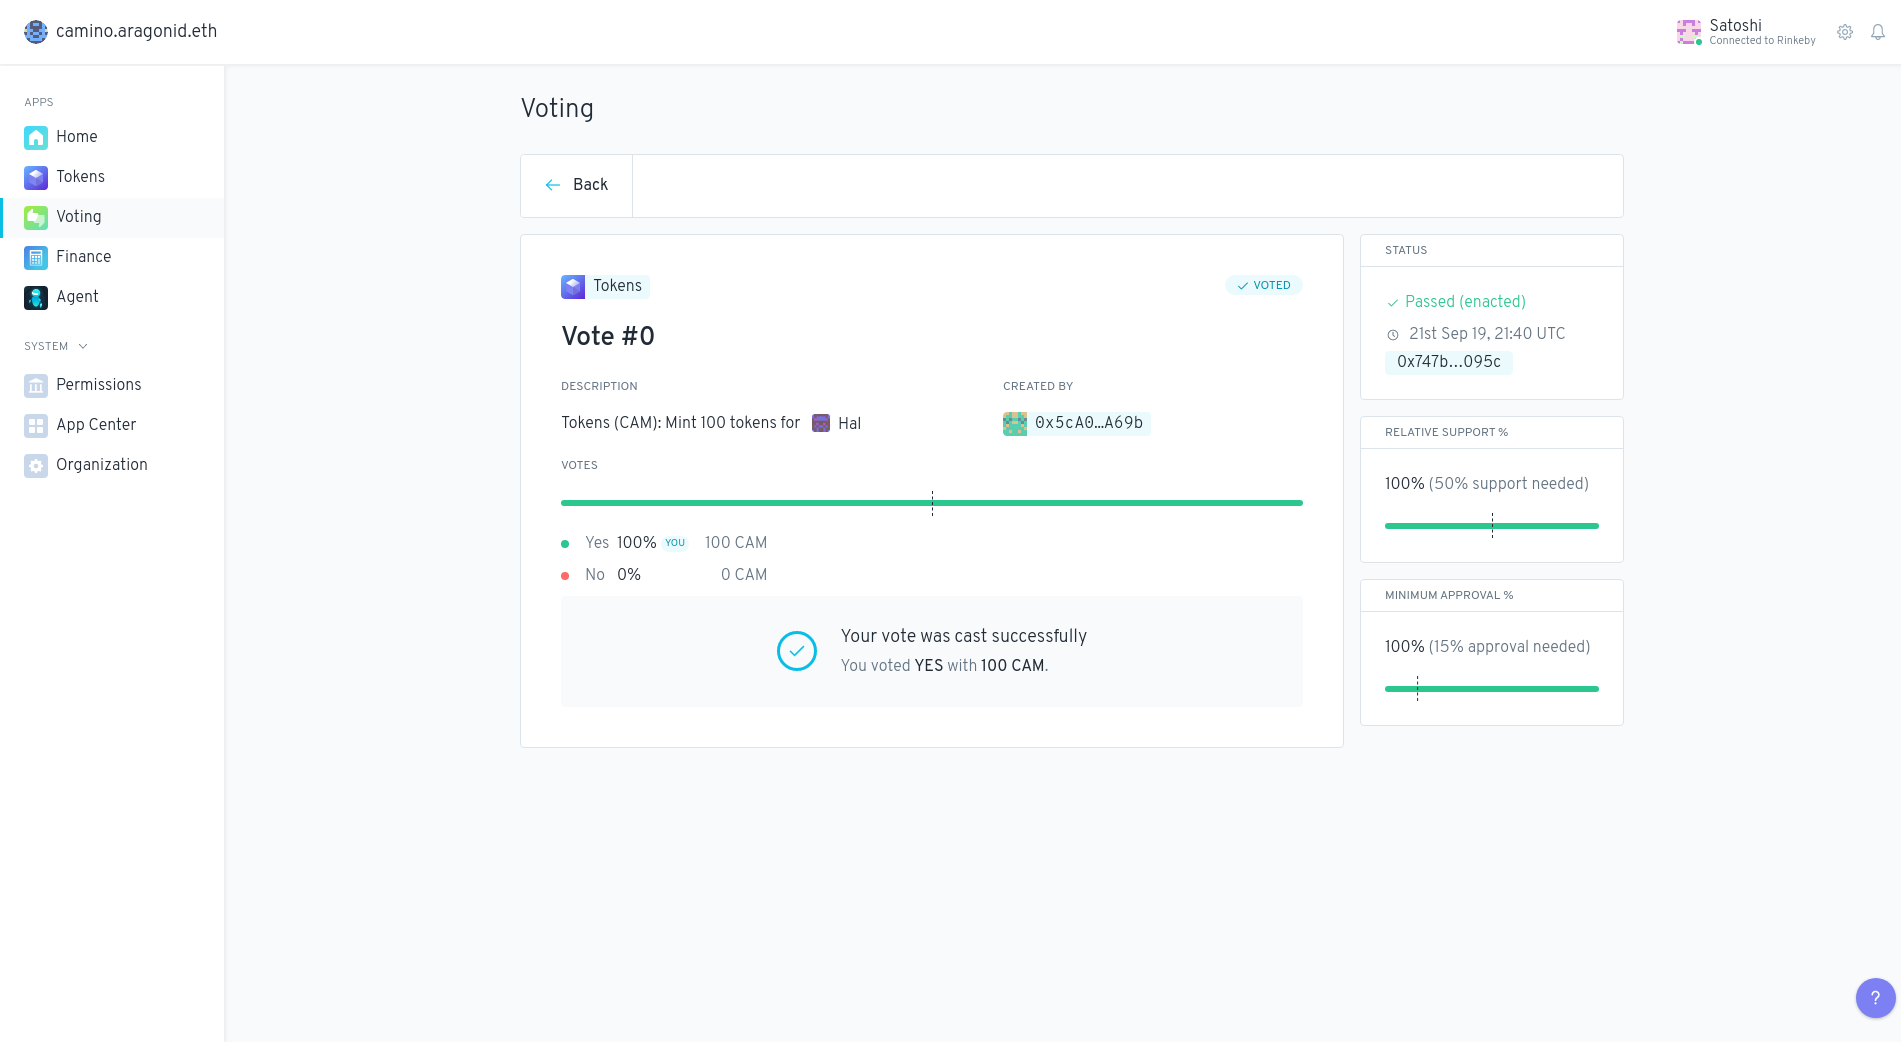Image resolution: width=1901 pixels, height=1042 pixels.
Task: Click the notifications bell icon
Action: click(1878, 32)
